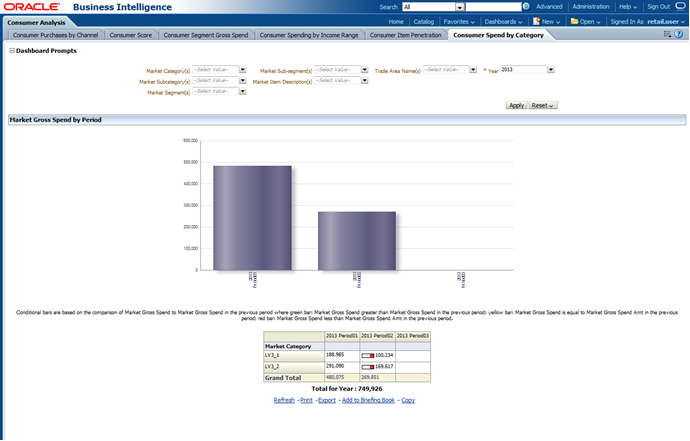Open the Market Subcategory(s) dropdown
The image size is (690, 441).
pos(242,81)
